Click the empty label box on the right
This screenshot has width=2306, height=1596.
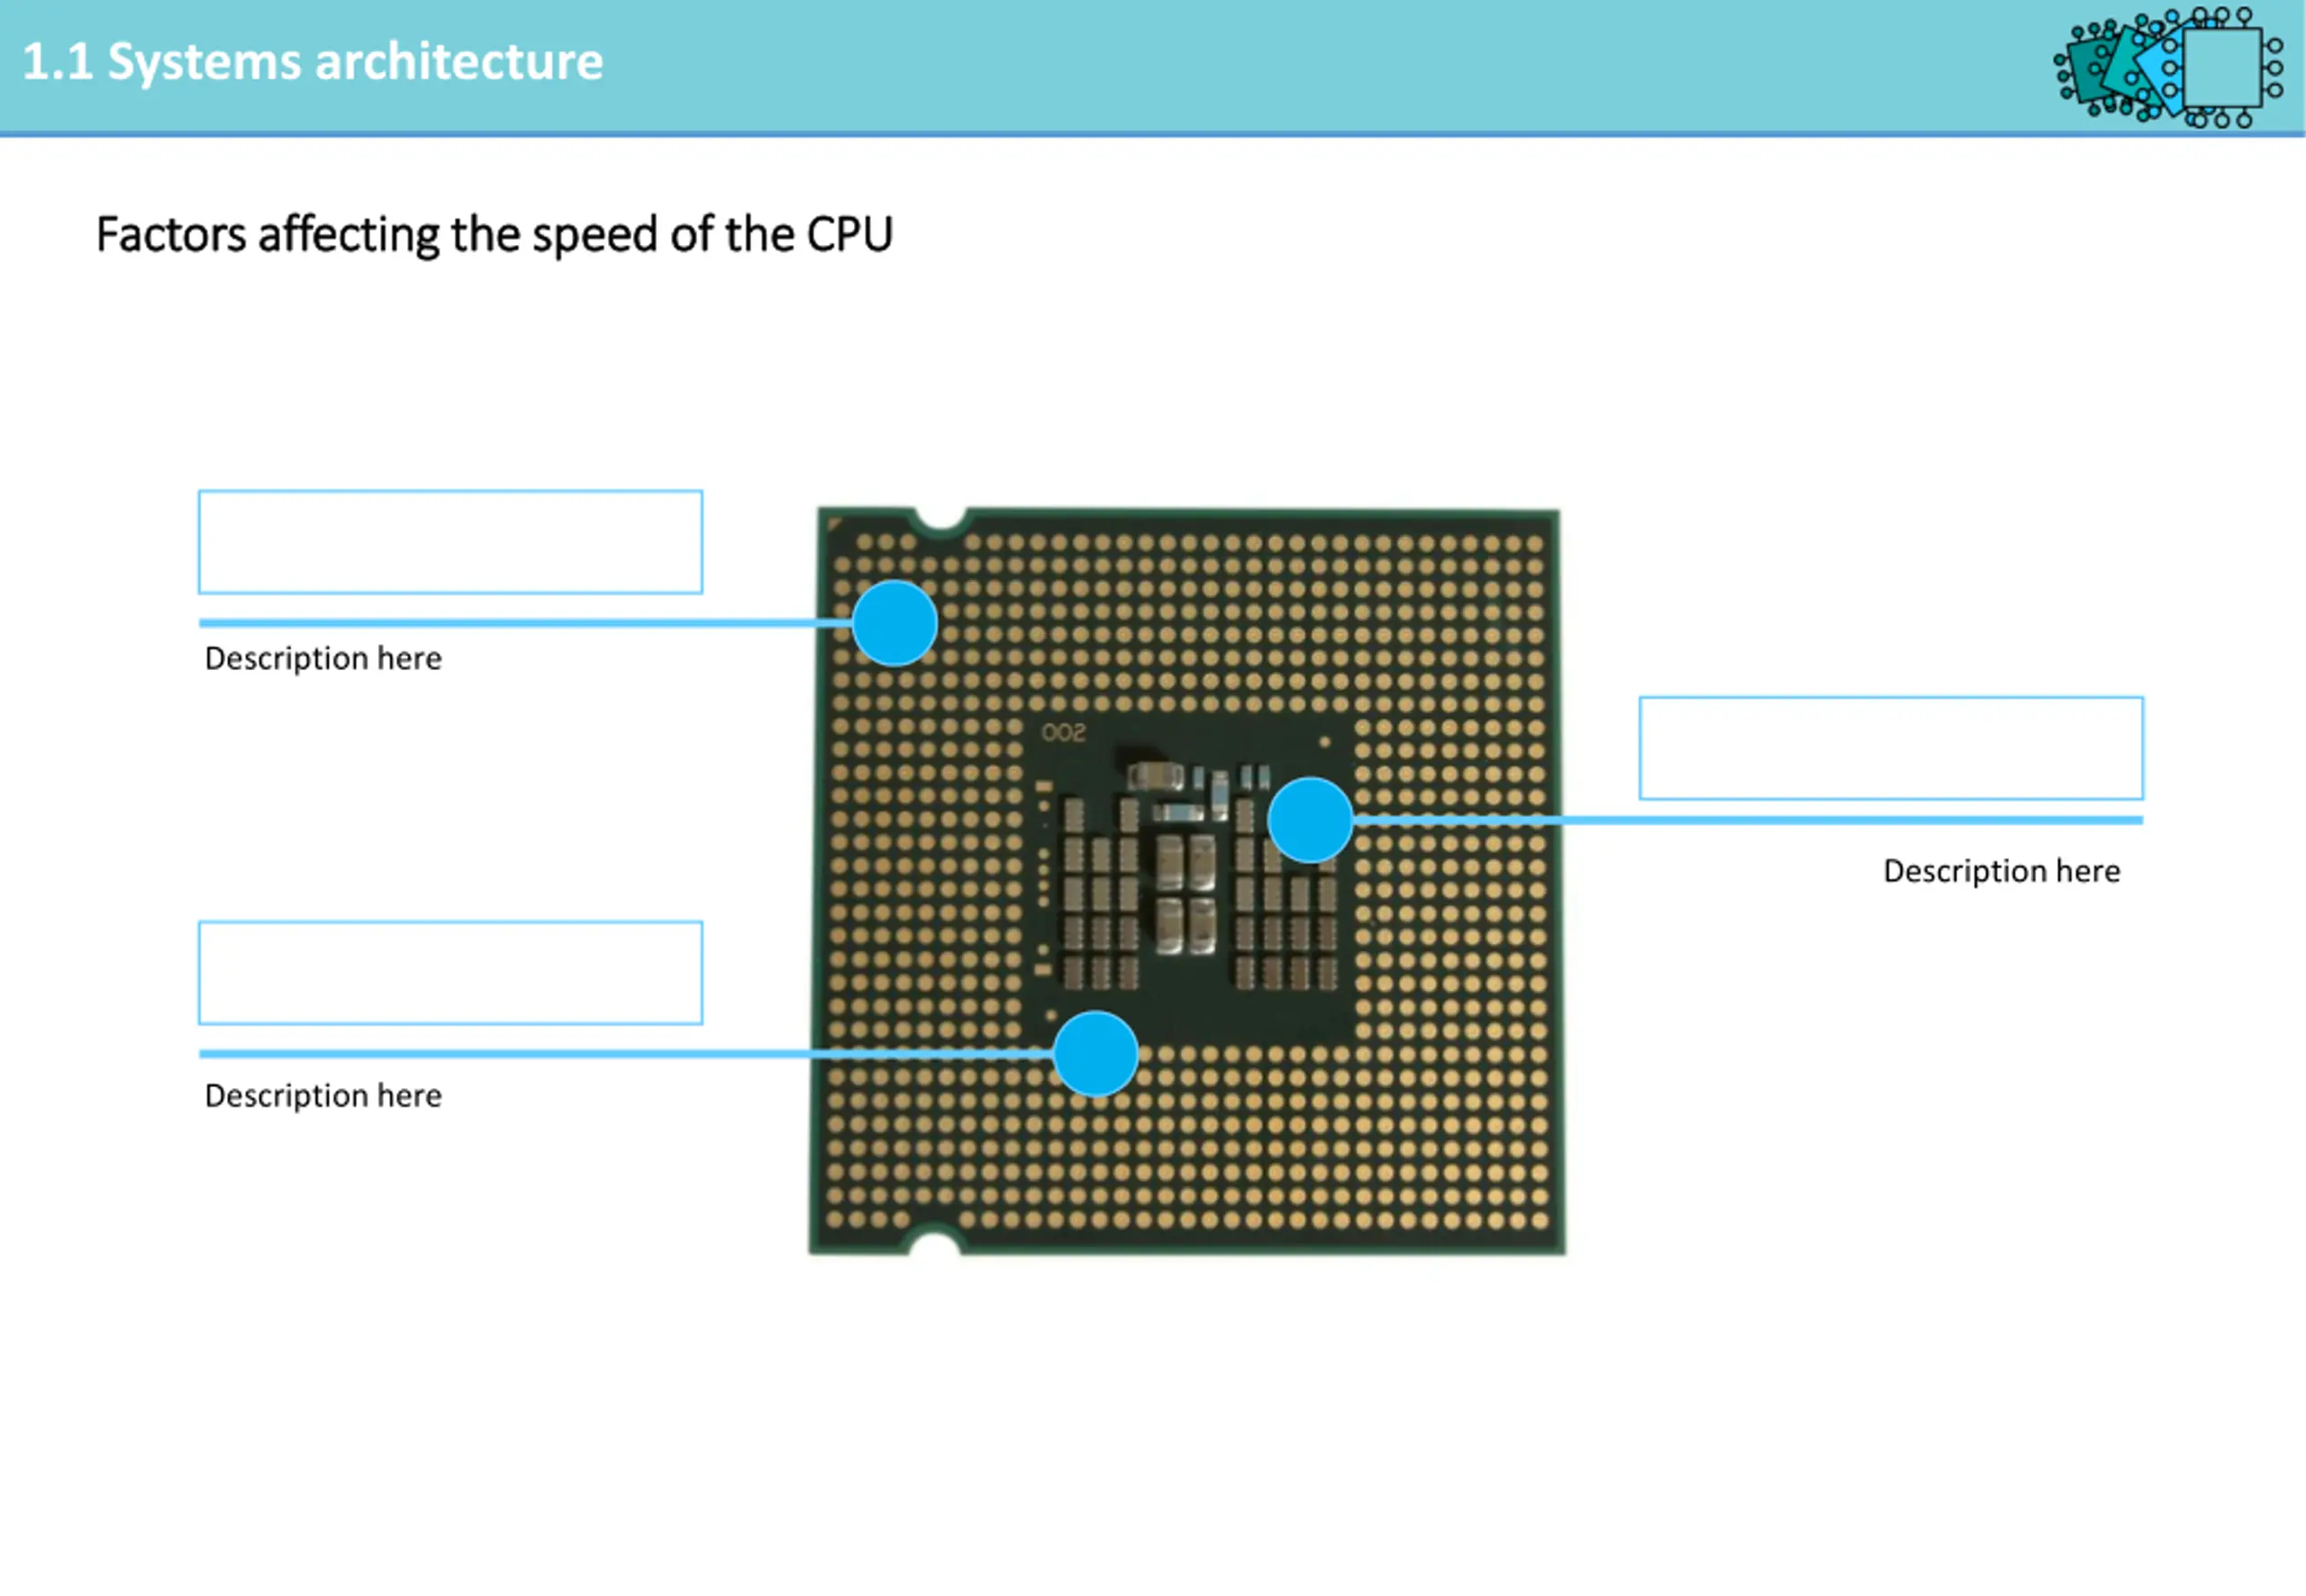click(1891, 748)
